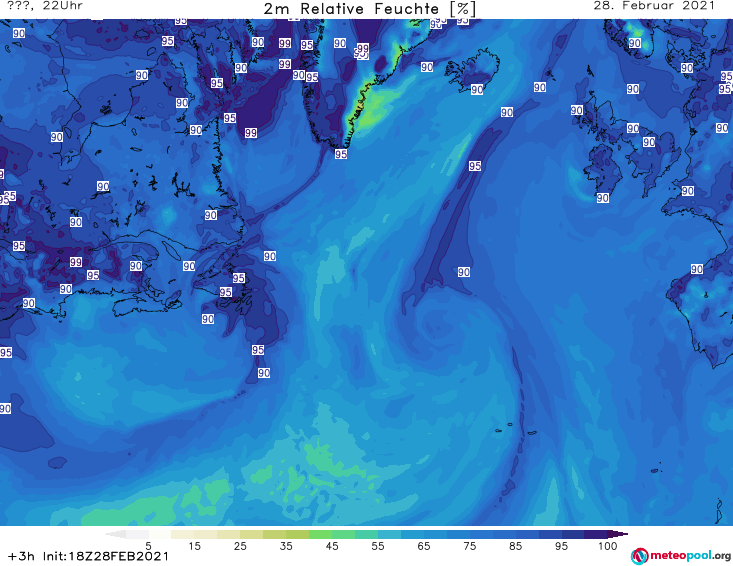The width and height of the screenshot is (733, 566).
Task: Click the legend tick label "85"
Action: click(x=515, y=546)
